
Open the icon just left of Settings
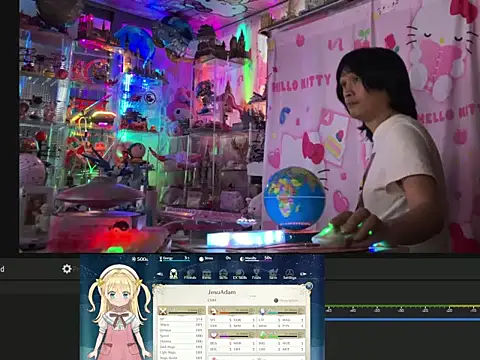(273, 274)
